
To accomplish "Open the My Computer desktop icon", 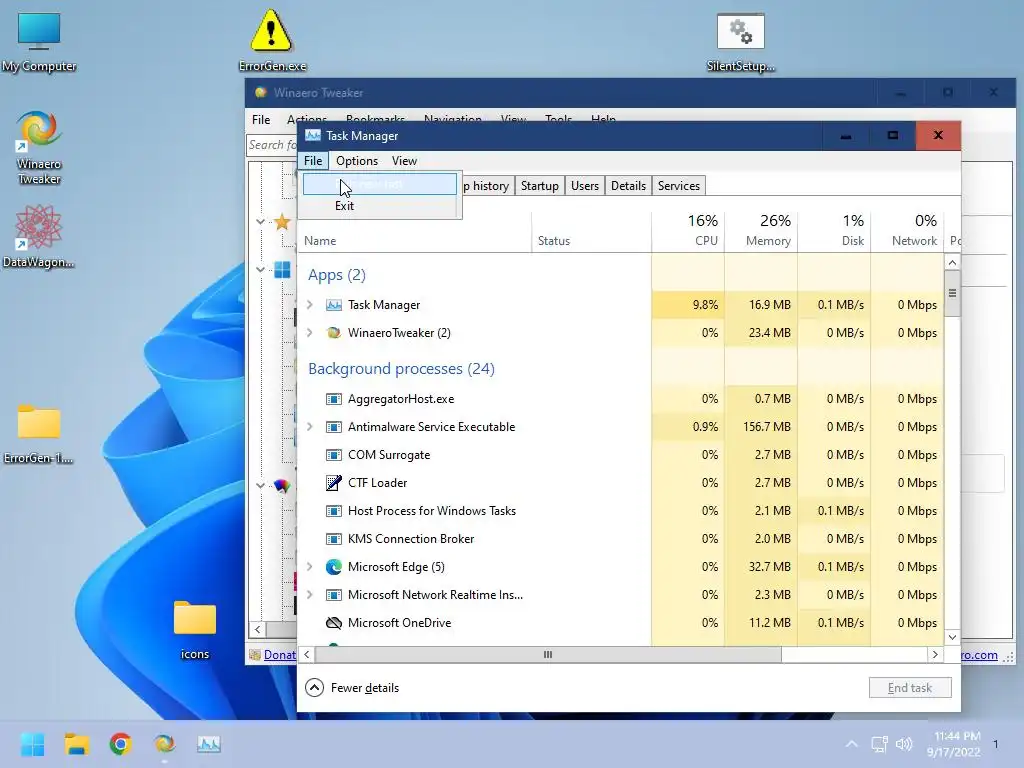I will click(x=39, y=42).
